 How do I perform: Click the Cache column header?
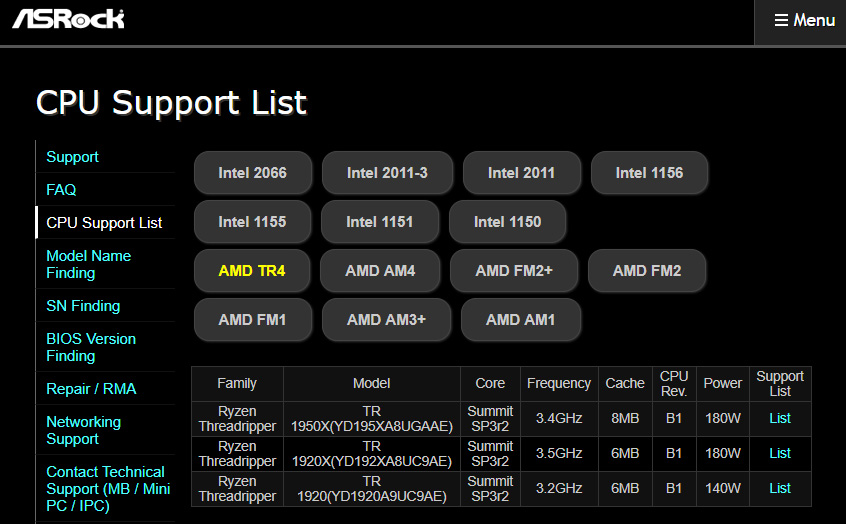click(625, 384)
